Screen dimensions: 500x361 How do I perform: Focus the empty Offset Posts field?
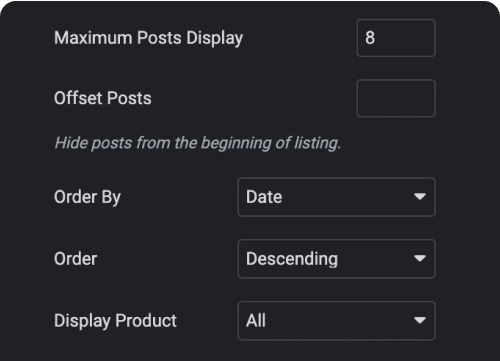(396, 98)
